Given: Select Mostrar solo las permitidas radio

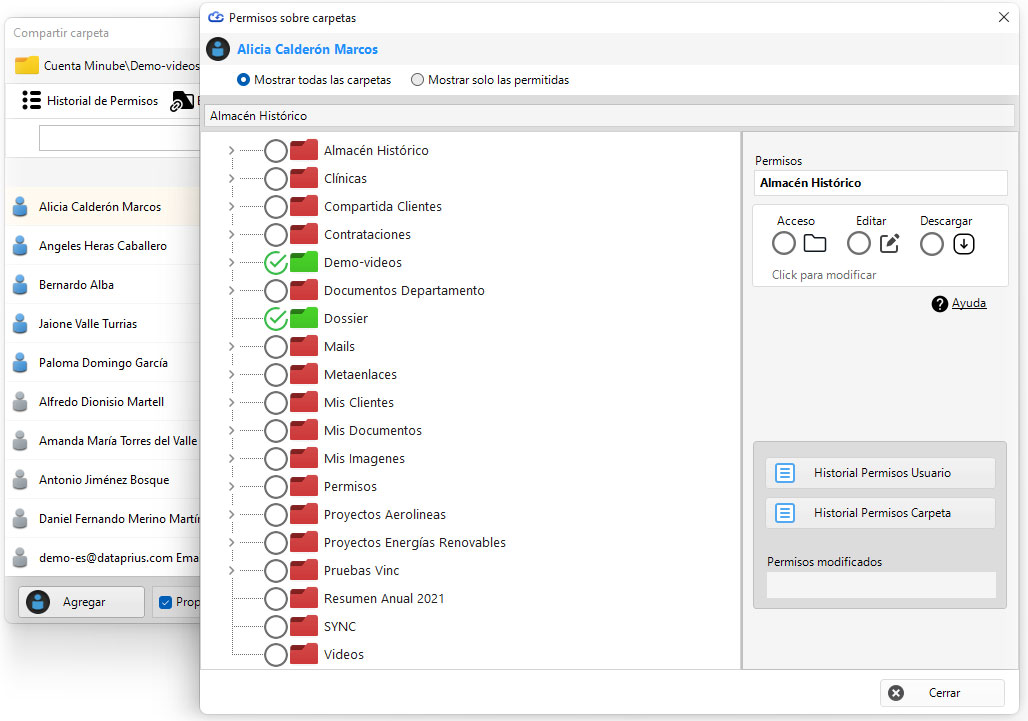Looking at the screenshot, I should click(x=417, y=80).
